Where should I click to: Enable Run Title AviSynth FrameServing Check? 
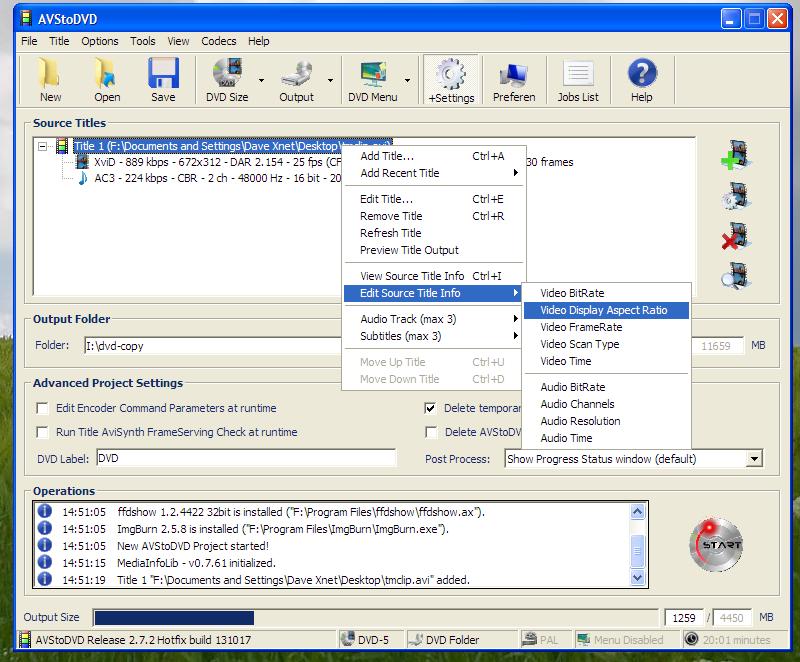43,432
